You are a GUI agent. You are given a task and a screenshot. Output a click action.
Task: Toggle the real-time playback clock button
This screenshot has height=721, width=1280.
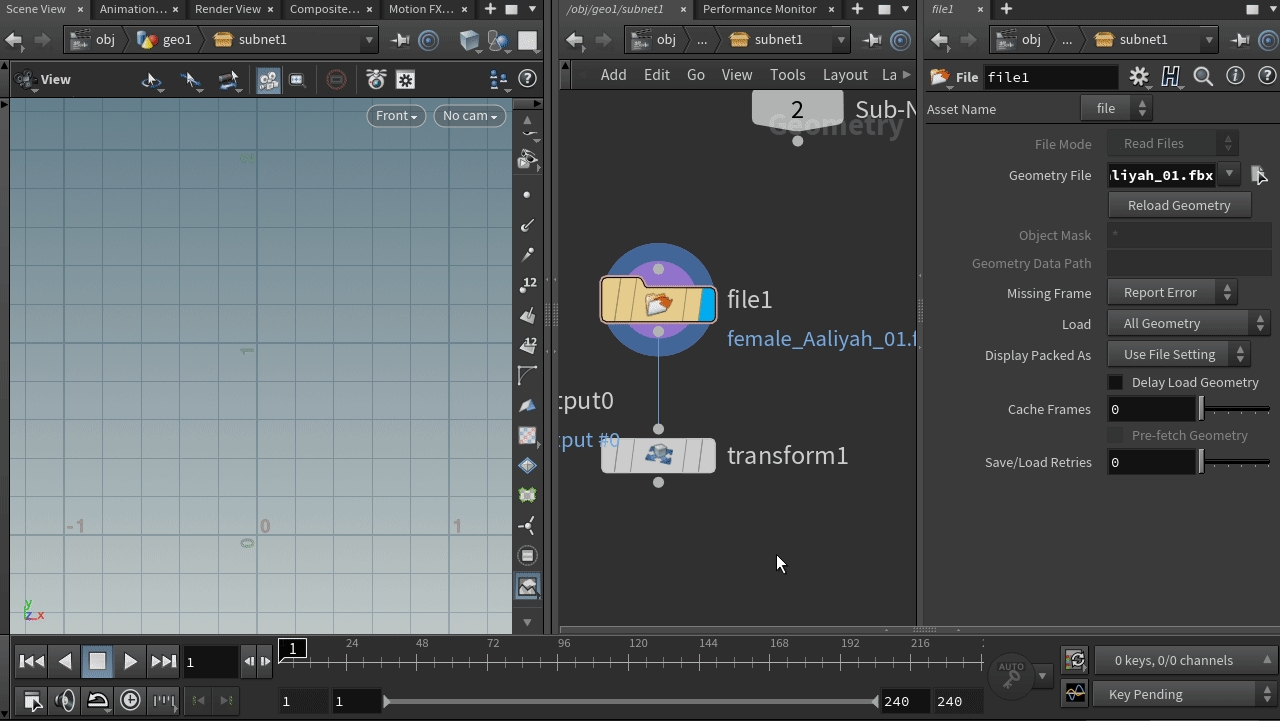130,701
